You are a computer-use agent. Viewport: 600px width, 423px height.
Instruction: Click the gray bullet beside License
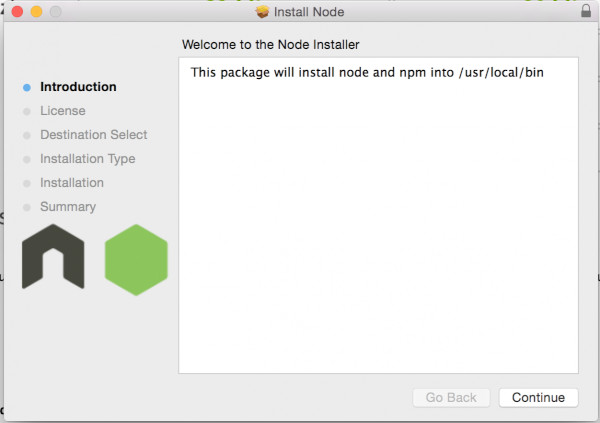click(27, 111)
